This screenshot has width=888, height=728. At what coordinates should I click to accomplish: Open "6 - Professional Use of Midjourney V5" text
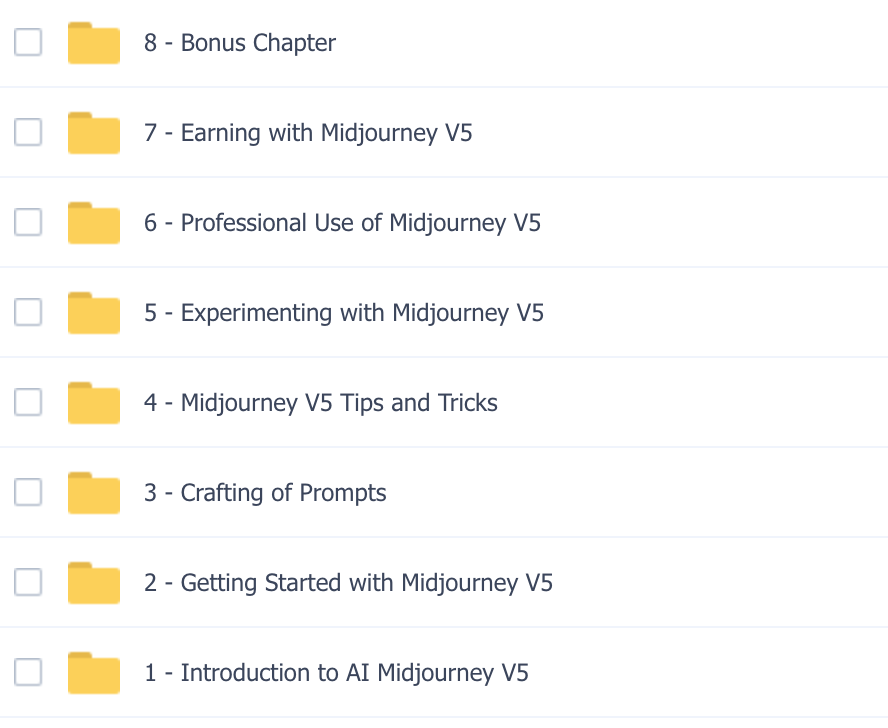[x=342, y=223]
